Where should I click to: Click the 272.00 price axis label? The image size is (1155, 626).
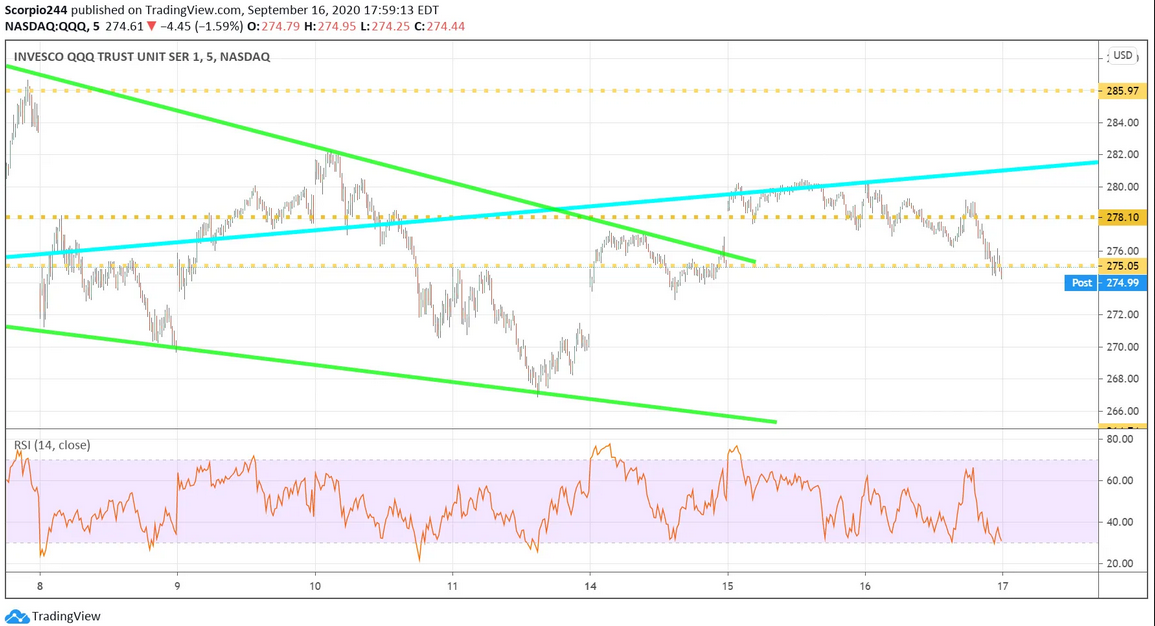(x=1122, y=314)
